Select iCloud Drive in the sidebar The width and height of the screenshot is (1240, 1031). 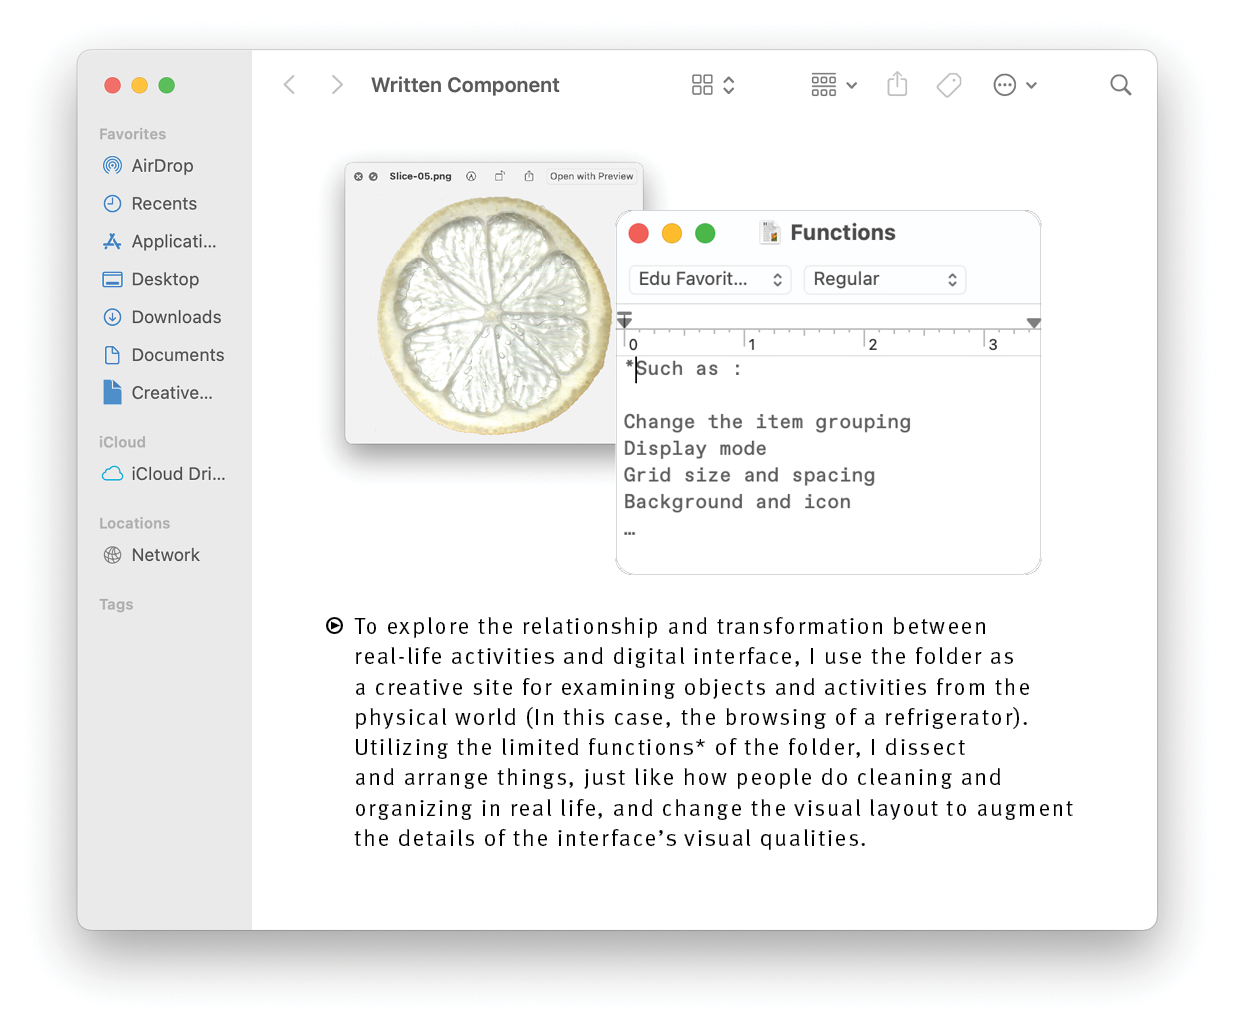(x=164, y=474)
